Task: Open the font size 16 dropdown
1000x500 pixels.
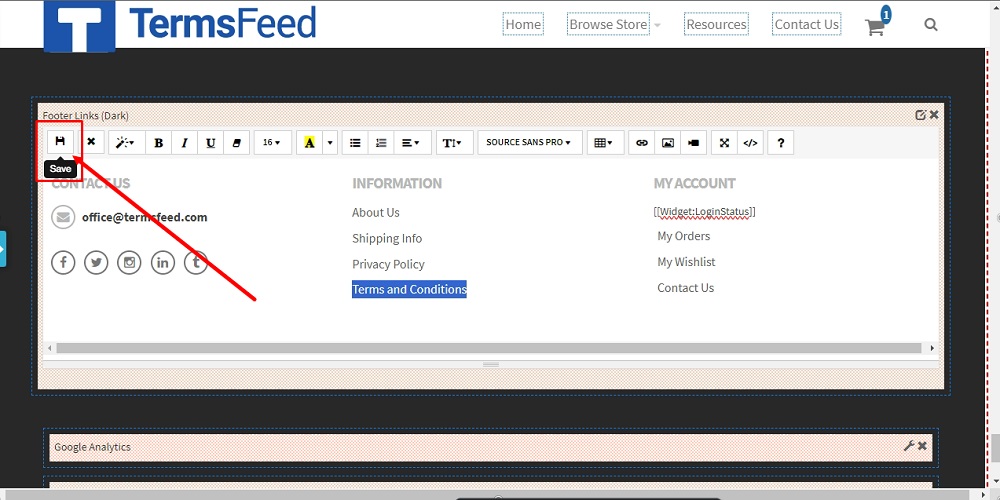Action: pyautogui.click(x=272, y=142)
